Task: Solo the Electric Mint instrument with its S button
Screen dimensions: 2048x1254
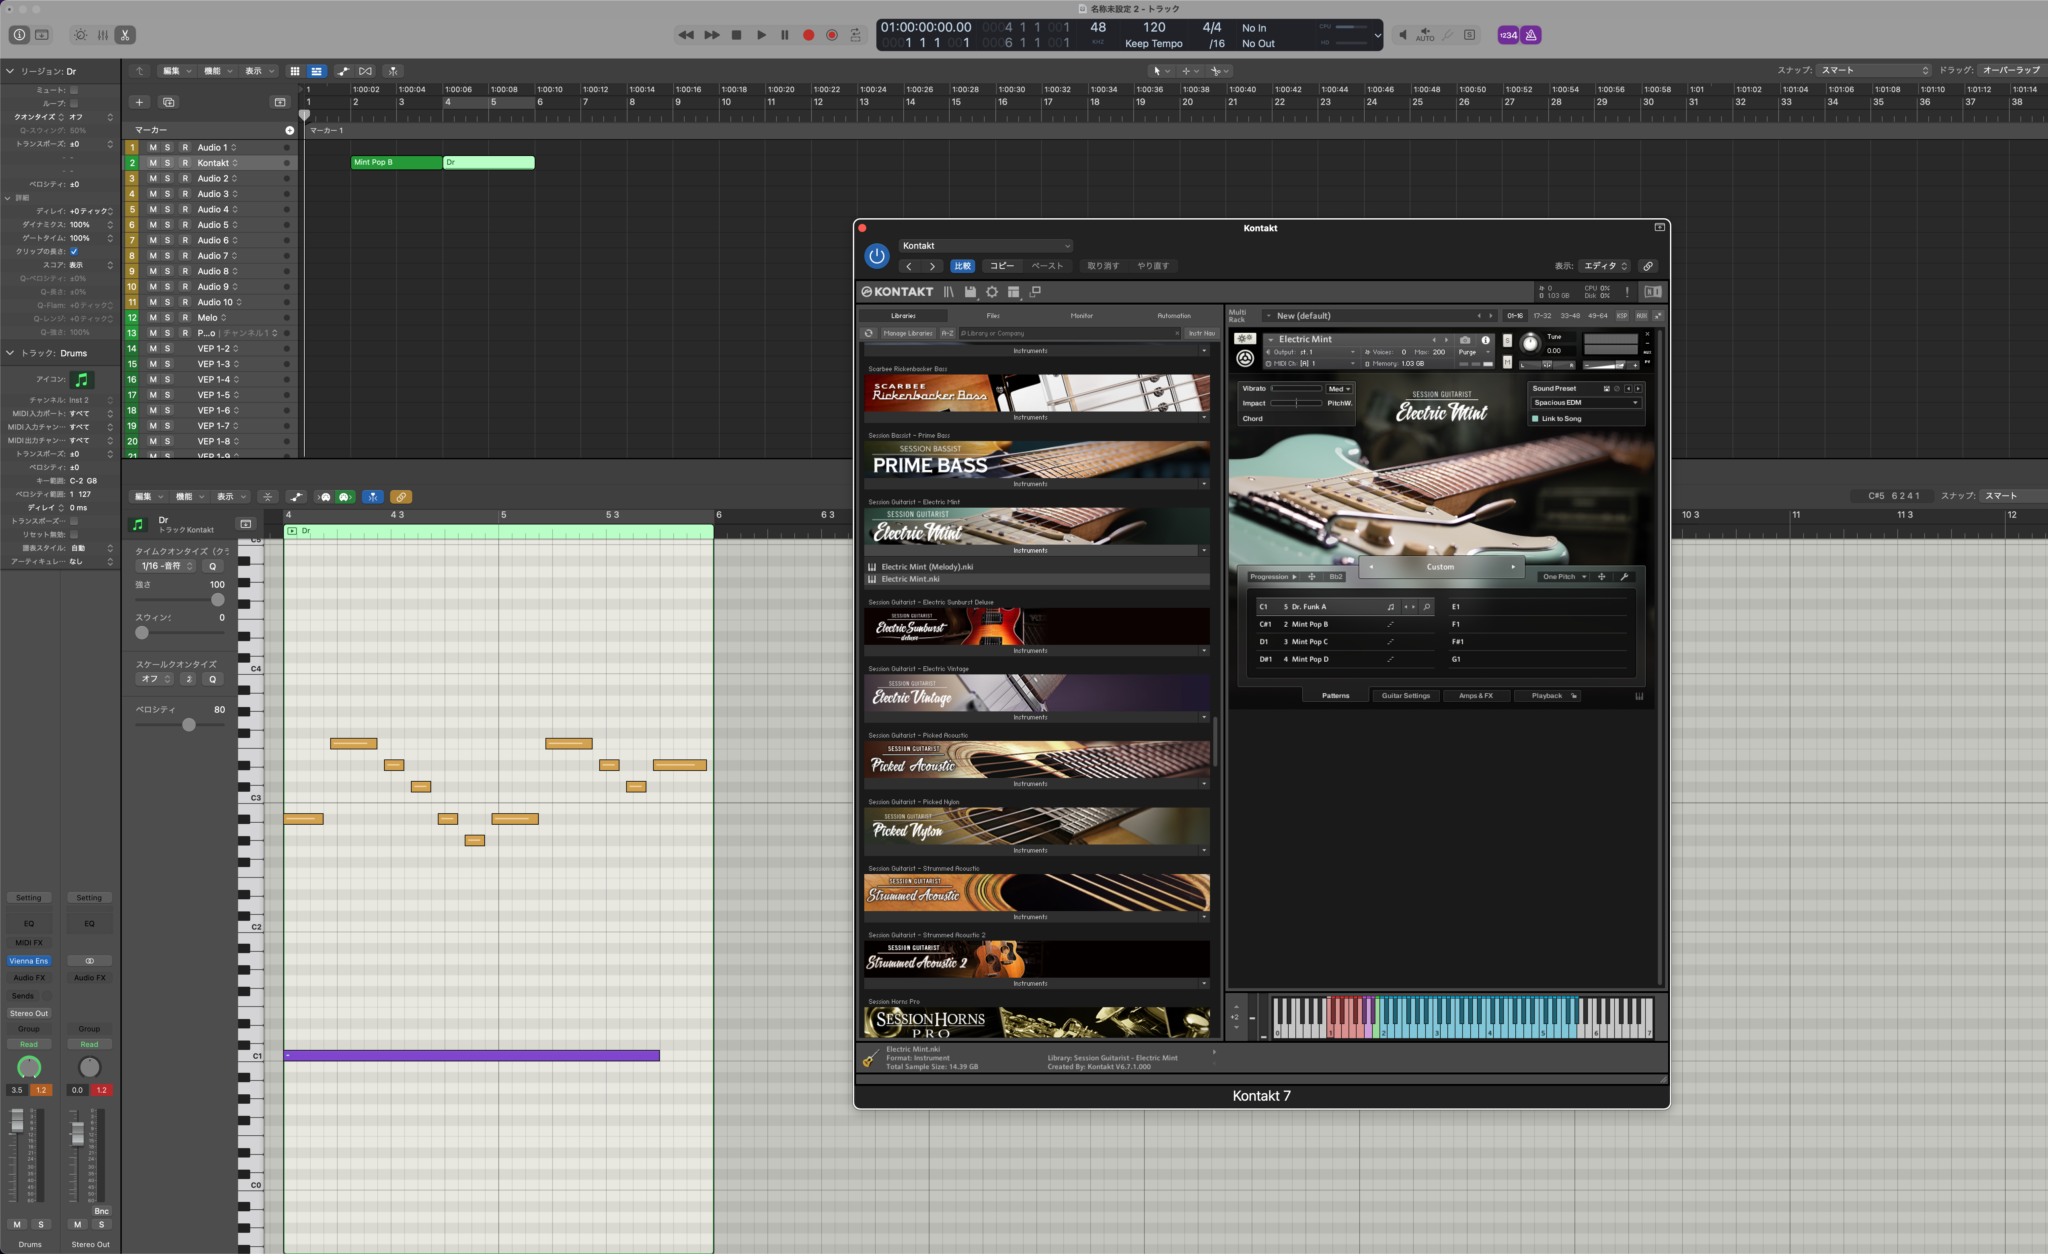Action: coord(1507,340)
